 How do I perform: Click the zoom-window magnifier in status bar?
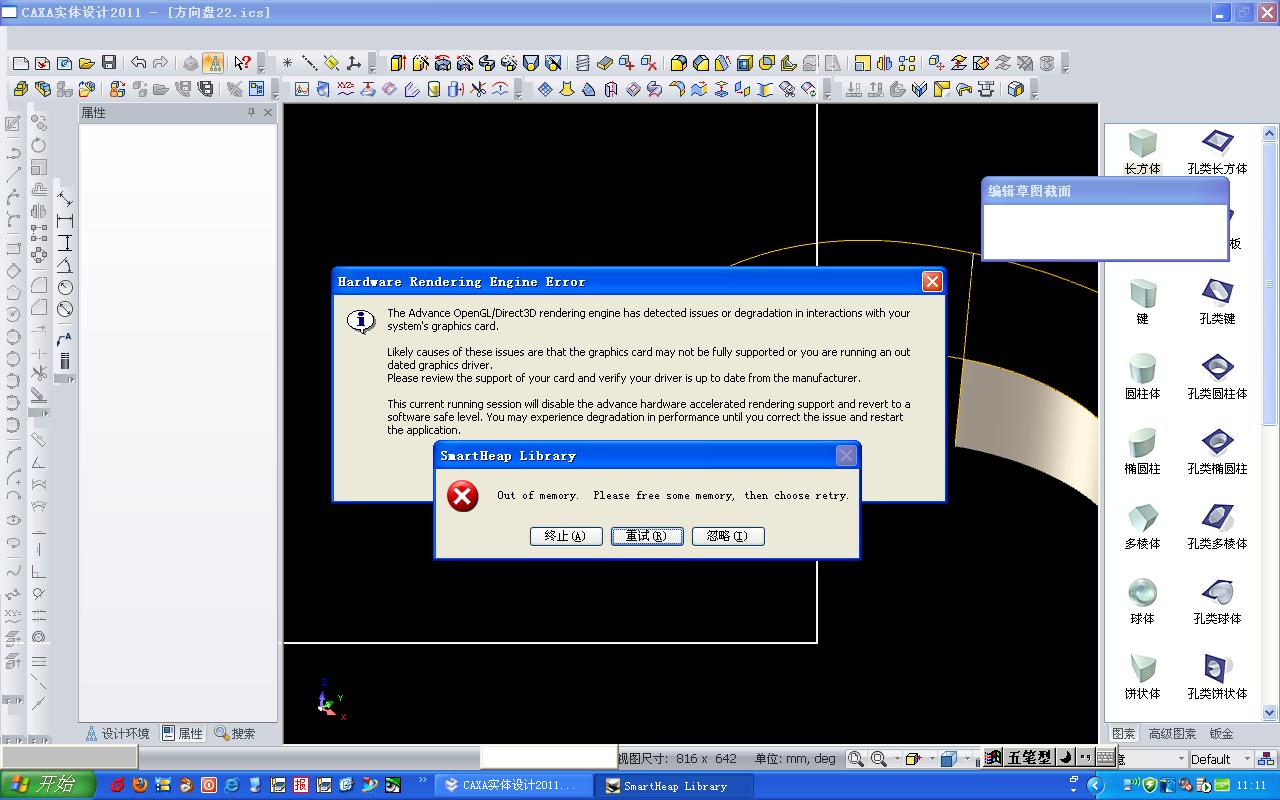[856, 759]
